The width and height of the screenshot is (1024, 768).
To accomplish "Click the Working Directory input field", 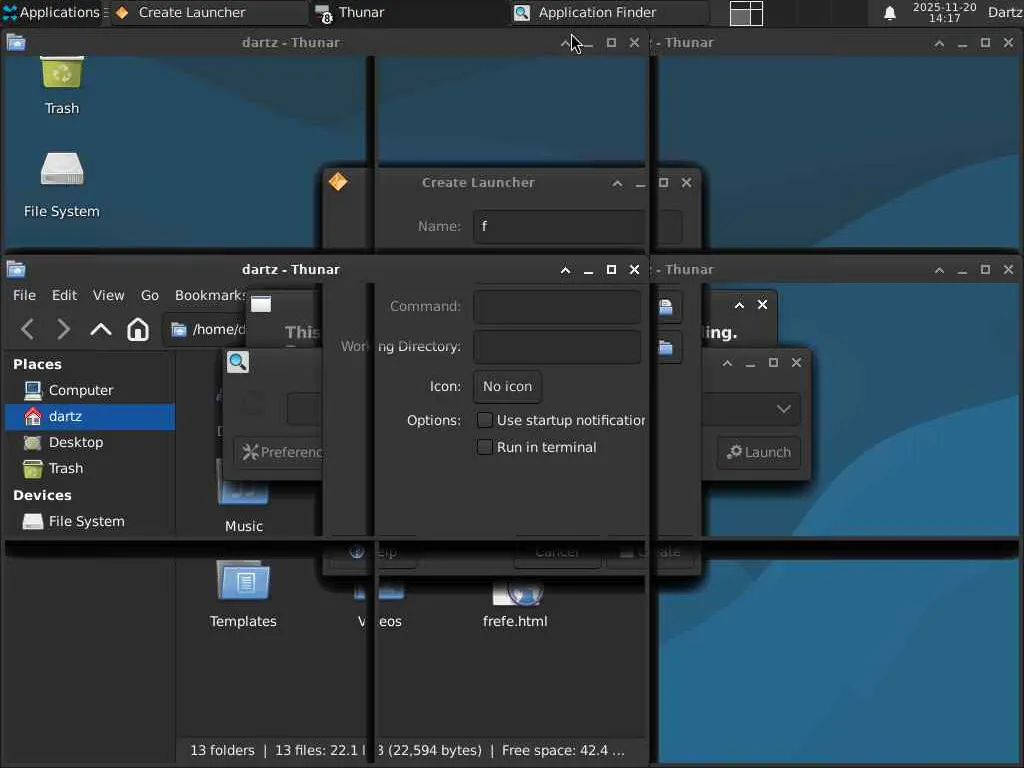I will (557, 347).
